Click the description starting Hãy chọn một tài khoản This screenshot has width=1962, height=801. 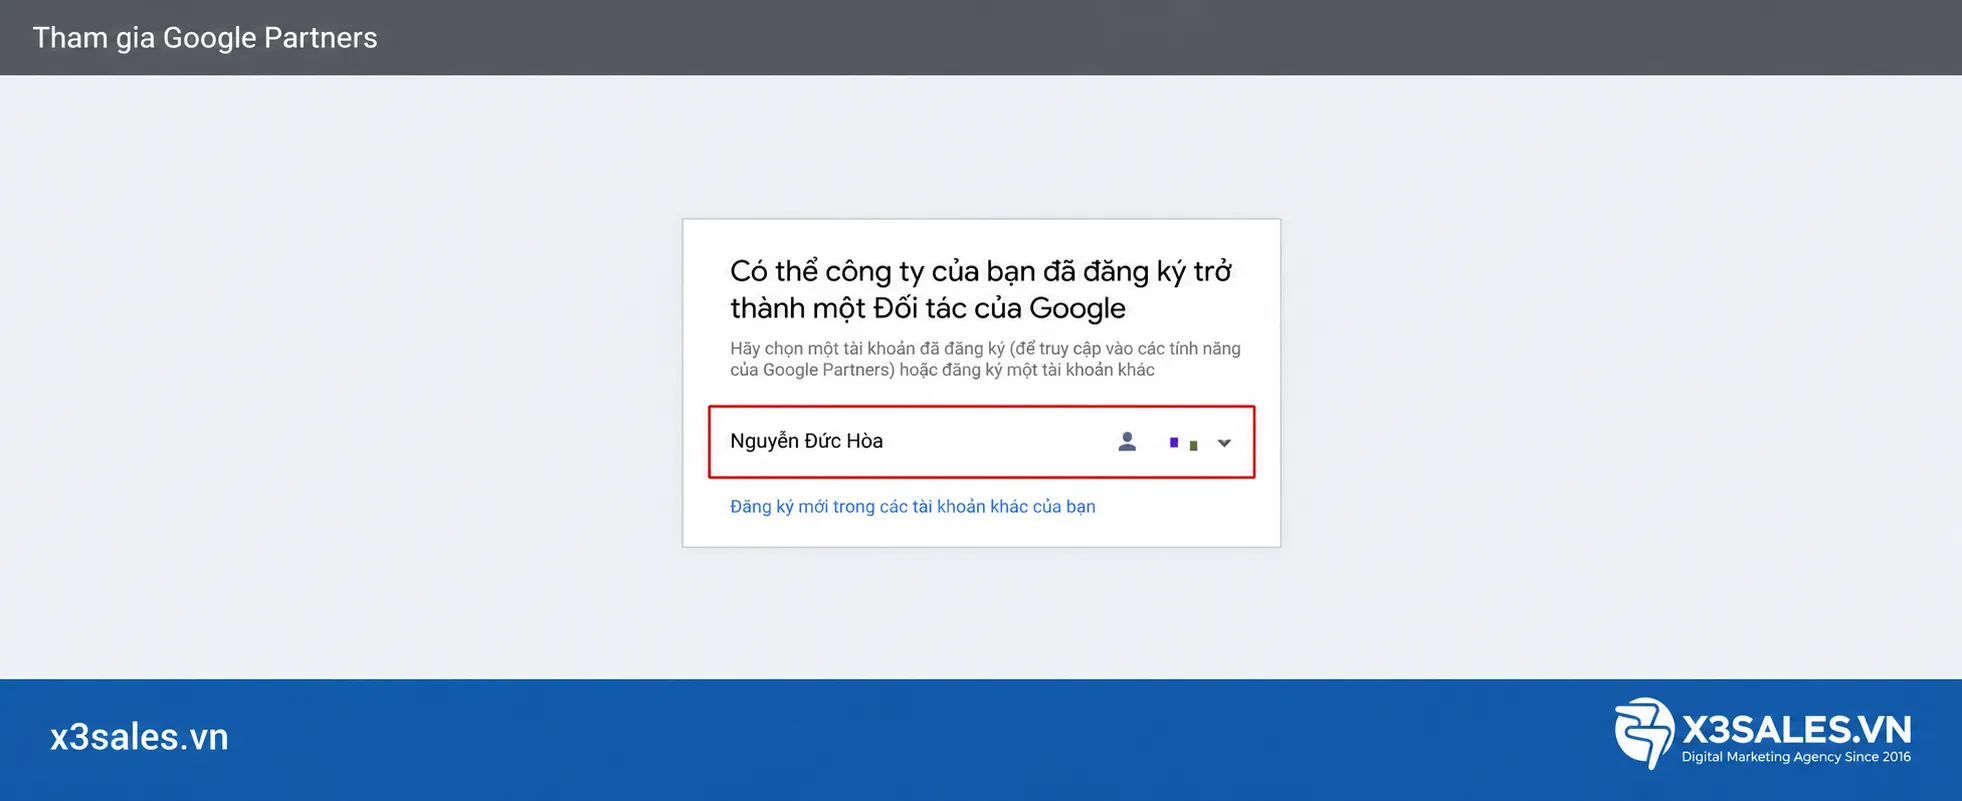[985, 359]
